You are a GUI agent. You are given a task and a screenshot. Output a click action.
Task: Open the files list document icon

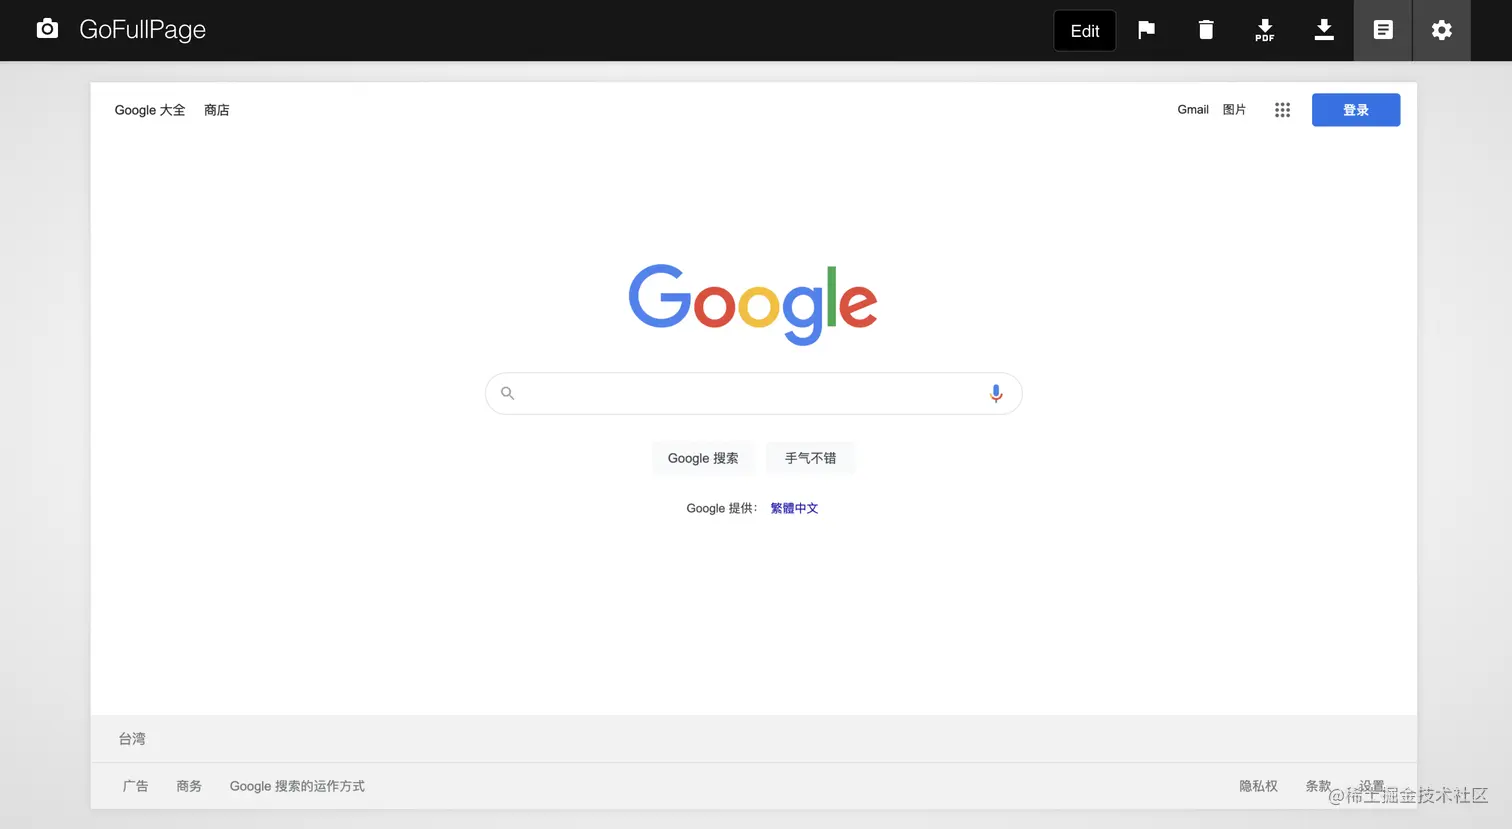point(1383,30)
